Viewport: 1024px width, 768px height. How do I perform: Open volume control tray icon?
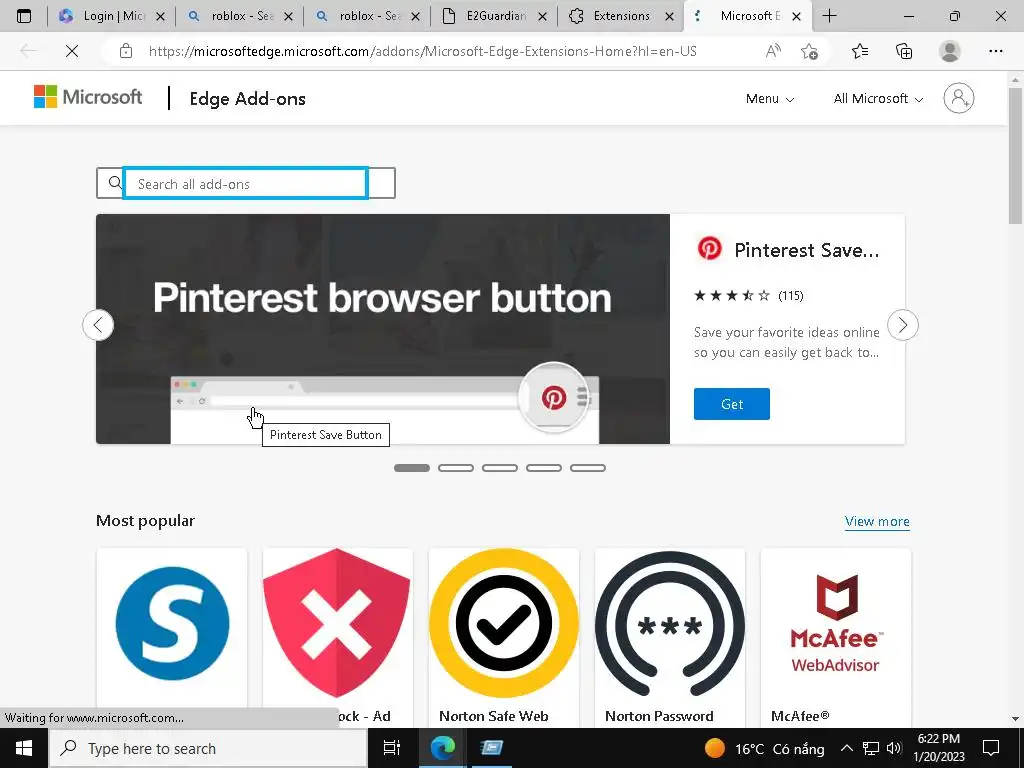(x=894, y=748)
